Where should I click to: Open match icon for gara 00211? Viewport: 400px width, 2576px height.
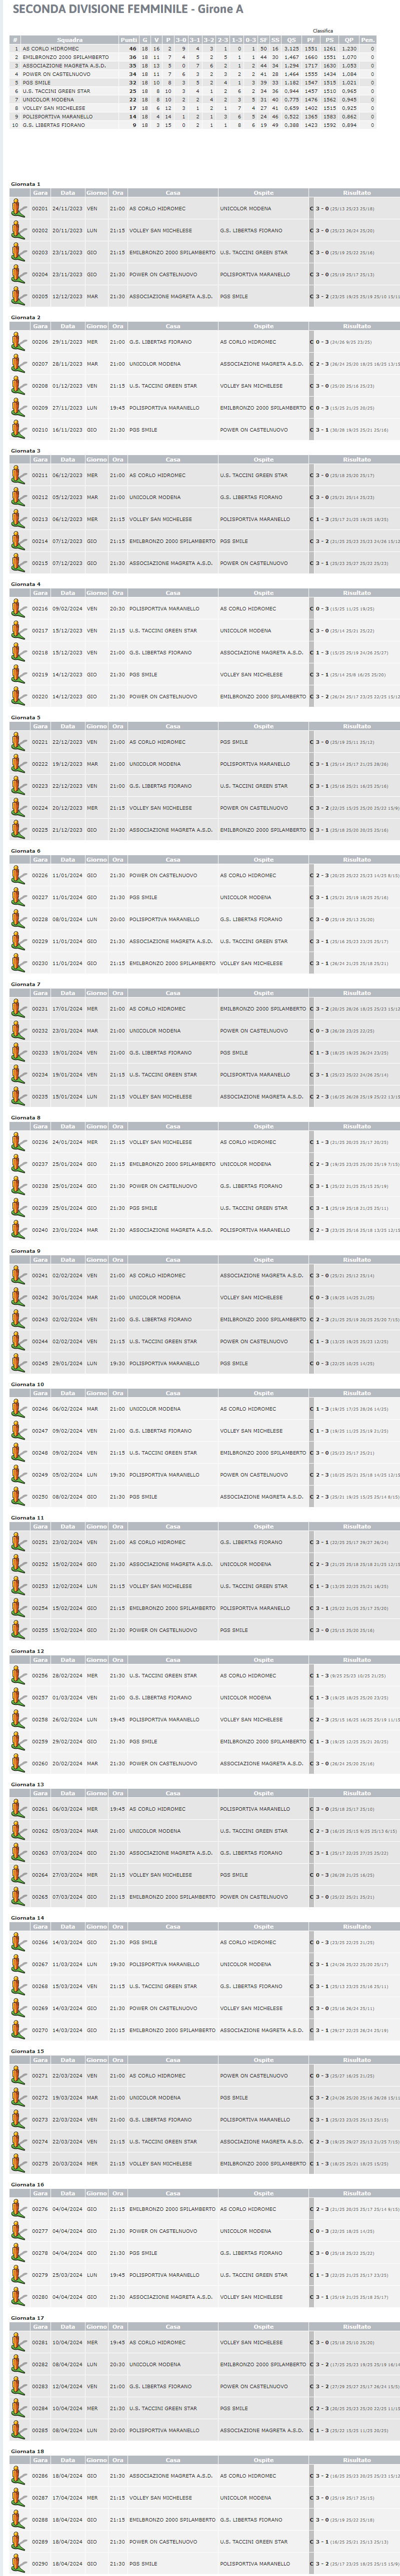[18, 476]
